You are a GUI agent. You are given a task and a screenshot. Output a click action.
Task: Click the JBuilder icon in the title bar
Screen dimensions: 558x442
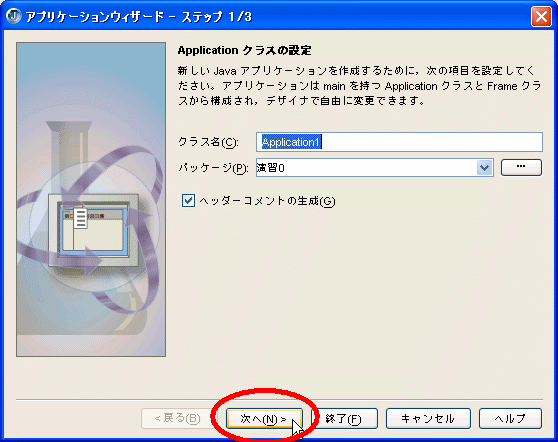pyautogui.click(x=14, y=16)
